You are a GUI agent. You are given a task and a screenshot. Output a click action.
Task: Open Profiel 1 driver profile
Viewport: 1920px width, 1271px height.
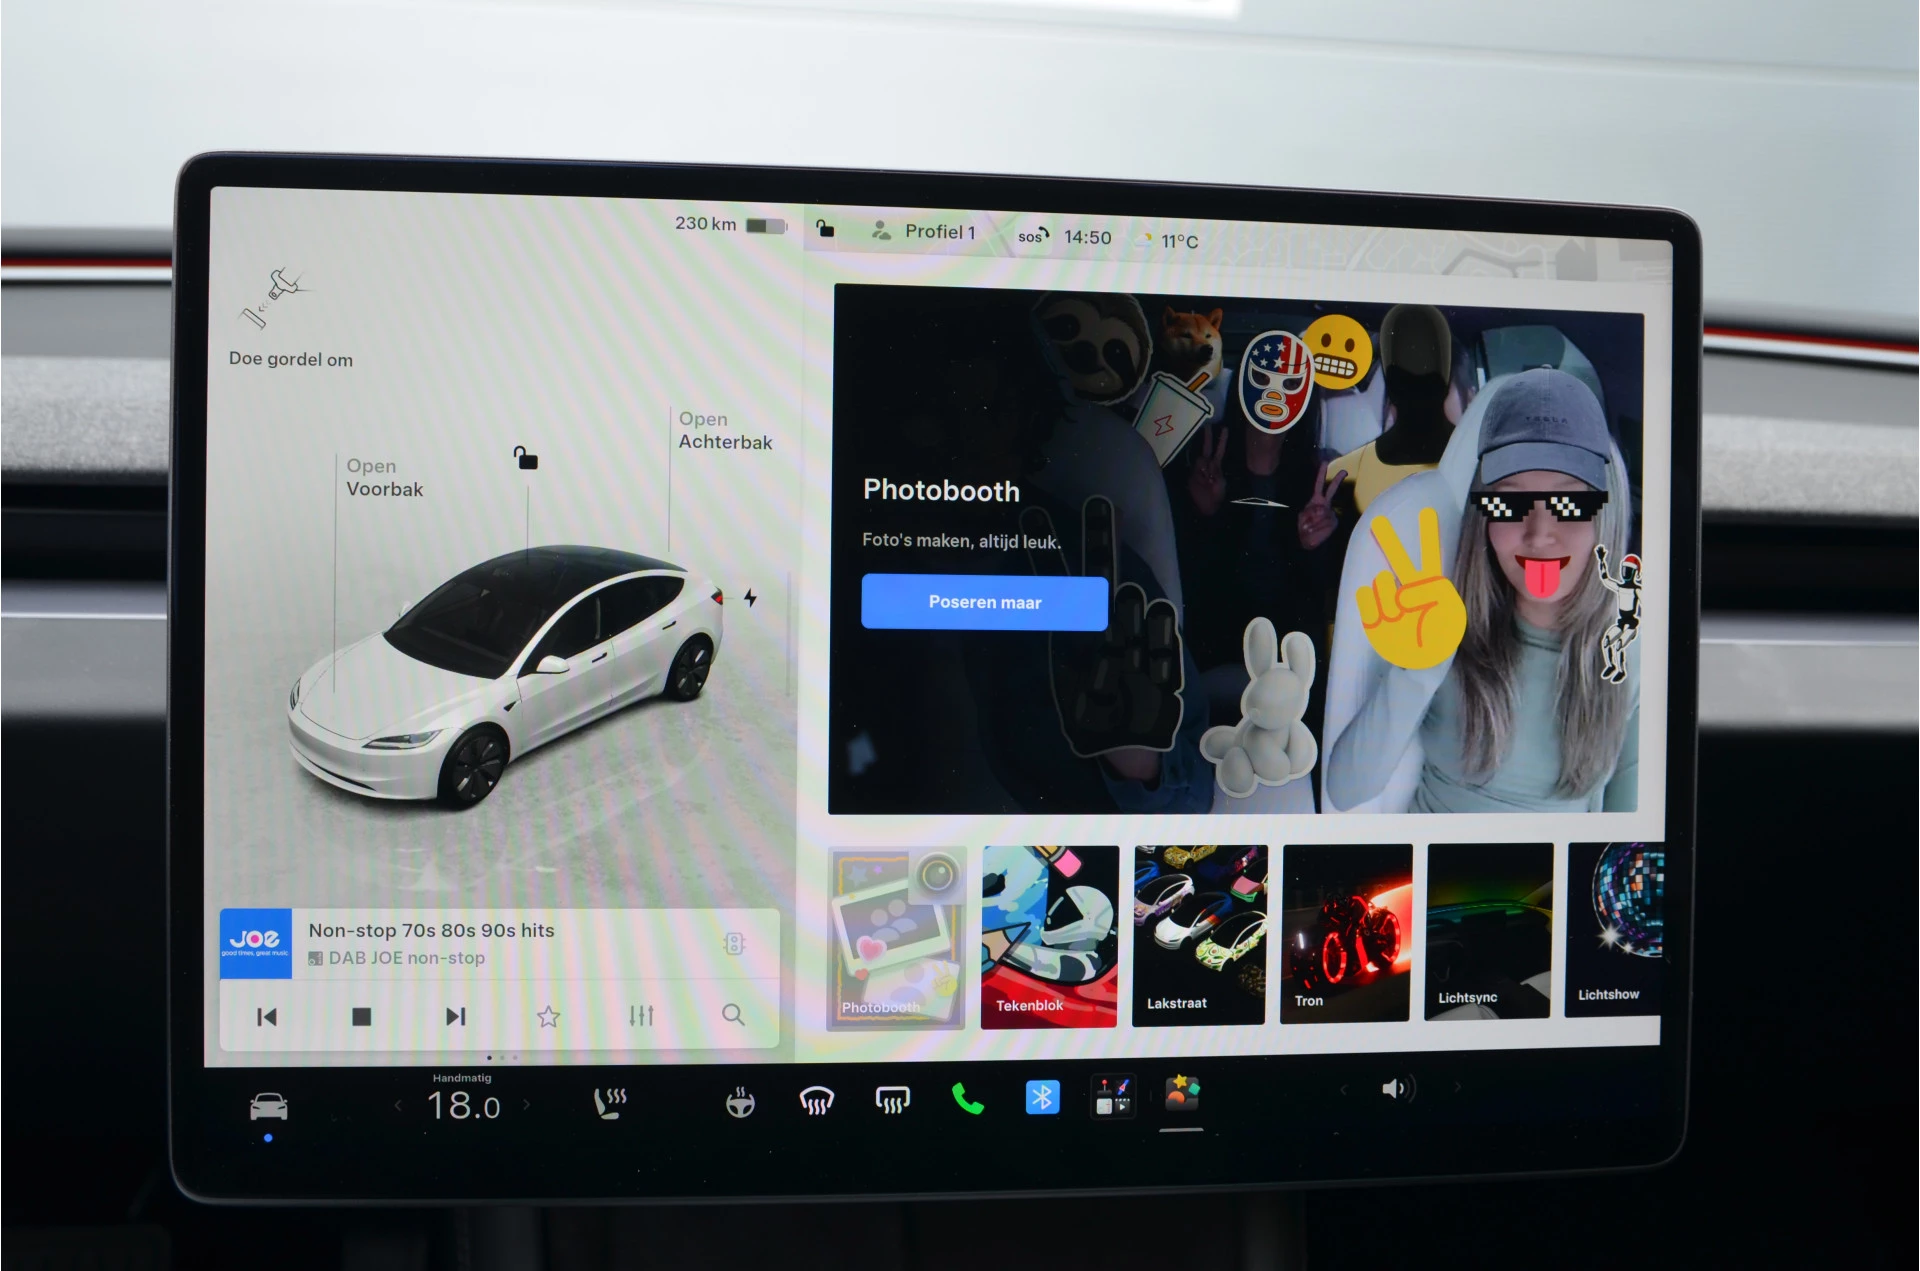(x=923, y=231)
